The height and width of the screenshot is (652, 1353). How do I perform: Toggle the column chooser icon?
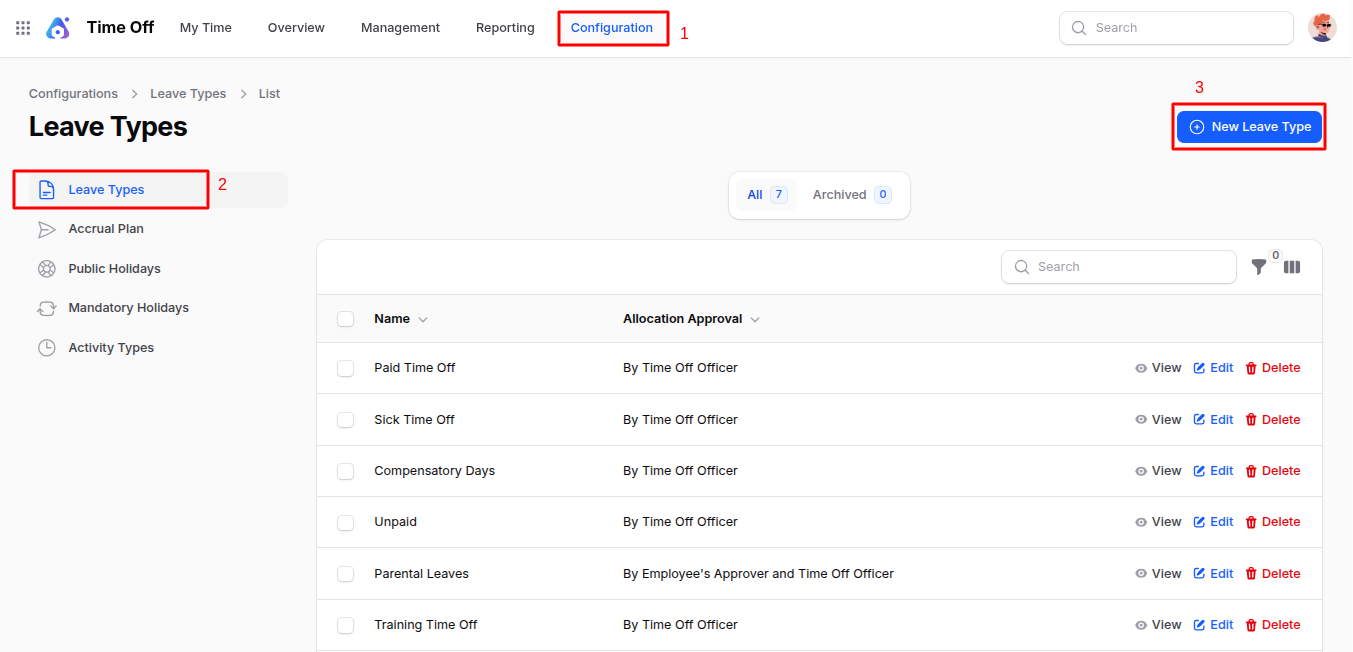1292,267
